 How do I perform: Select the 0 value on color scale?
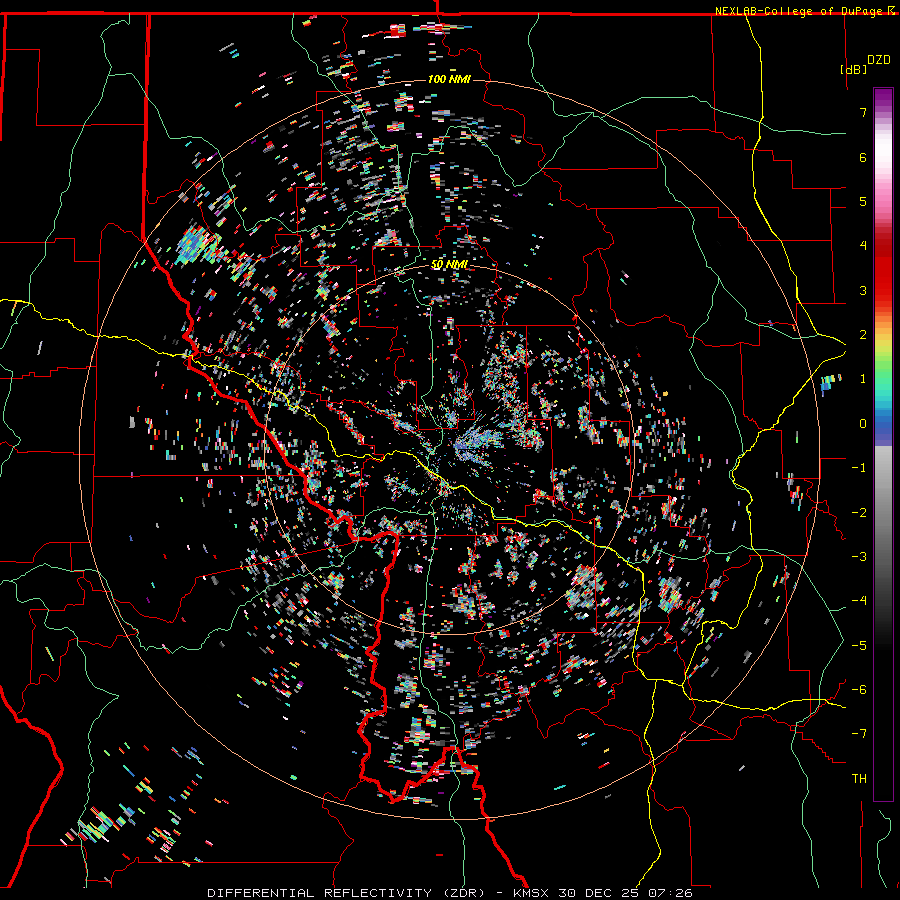click(x=863, y=424)
